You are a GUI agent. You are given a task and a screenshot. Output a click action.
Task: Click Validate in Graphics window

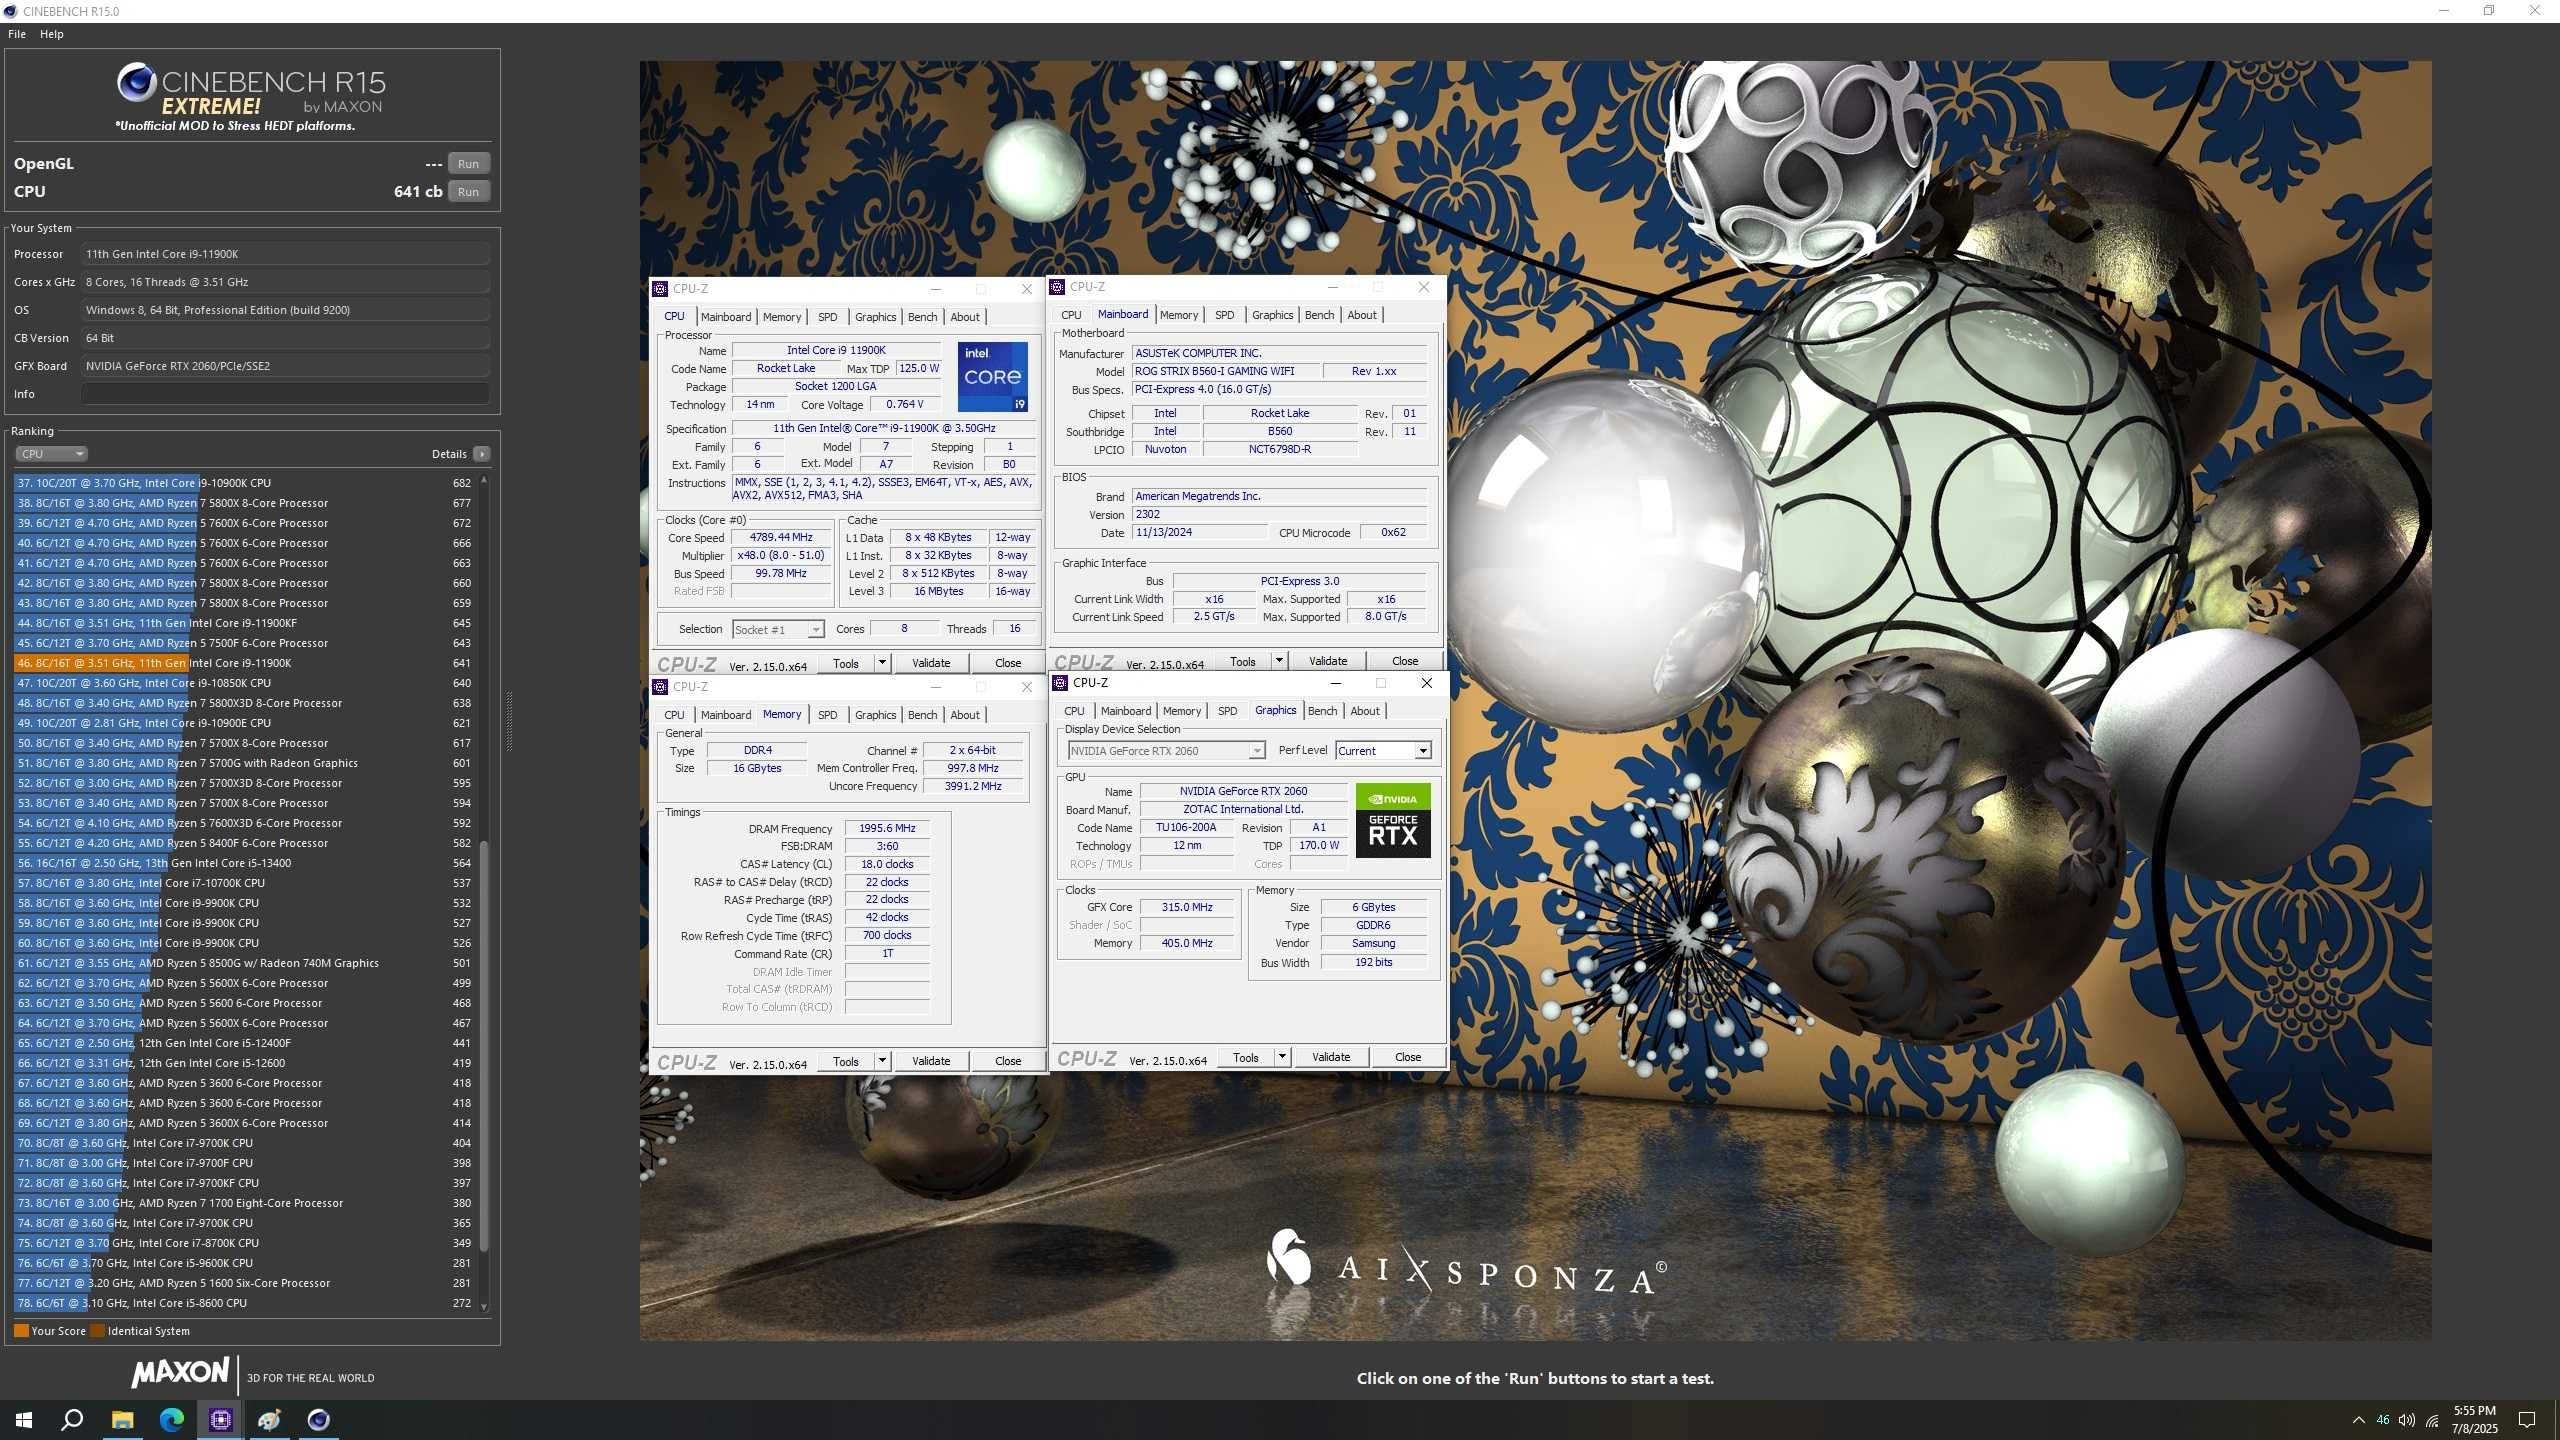click(x=1331, y=1057)
